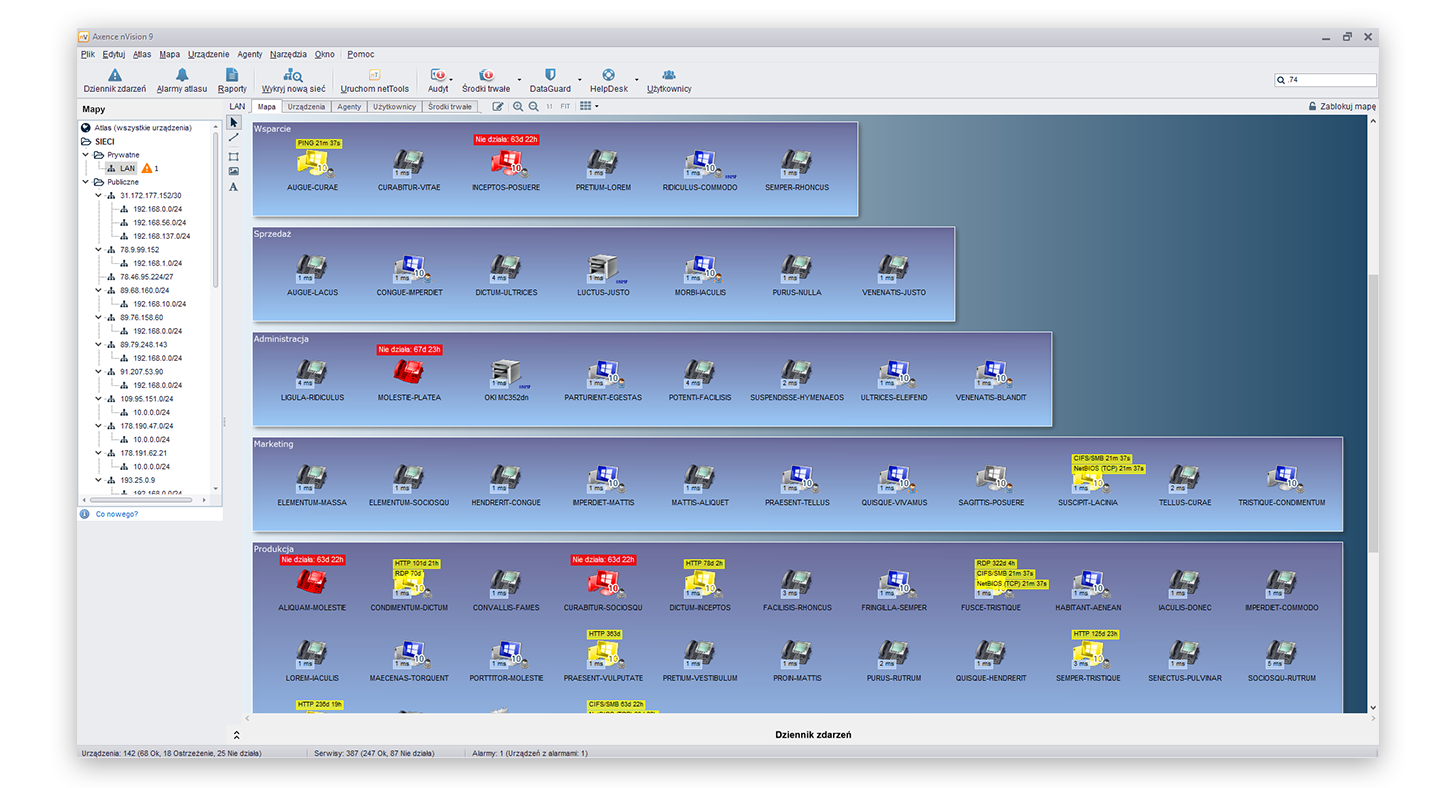This screenshot has height=788, width=1456.
Task: Set map zoom to 1:1
Action: pyautogui.click(x=549, y=106)
